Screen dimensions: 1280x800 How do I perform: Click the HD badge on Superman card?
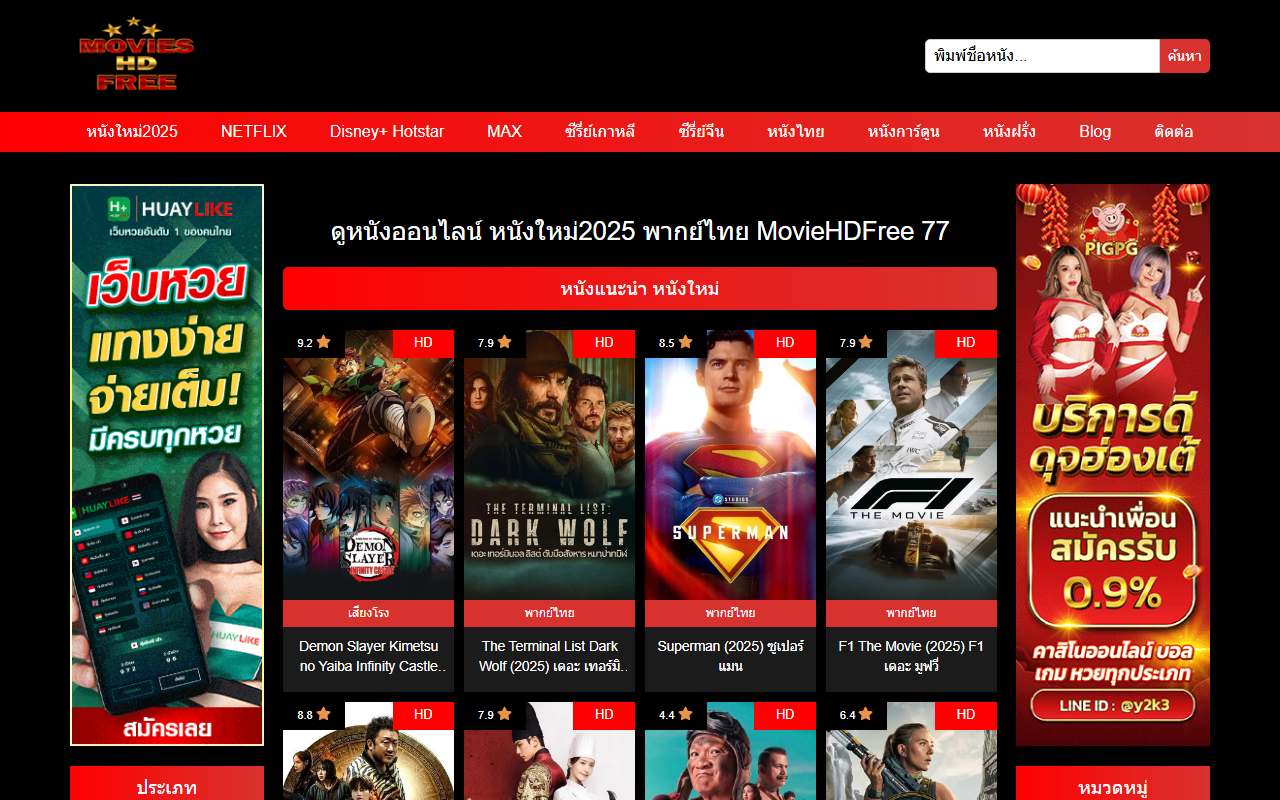click(785, 343)
